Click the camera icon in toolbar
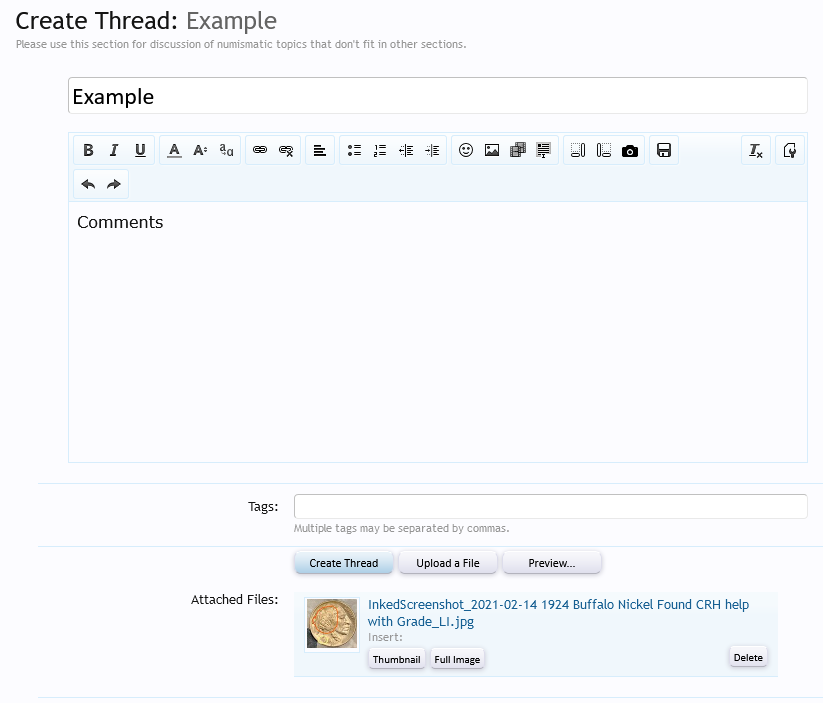This screenshot has height=703, width=823. point(630,150)
